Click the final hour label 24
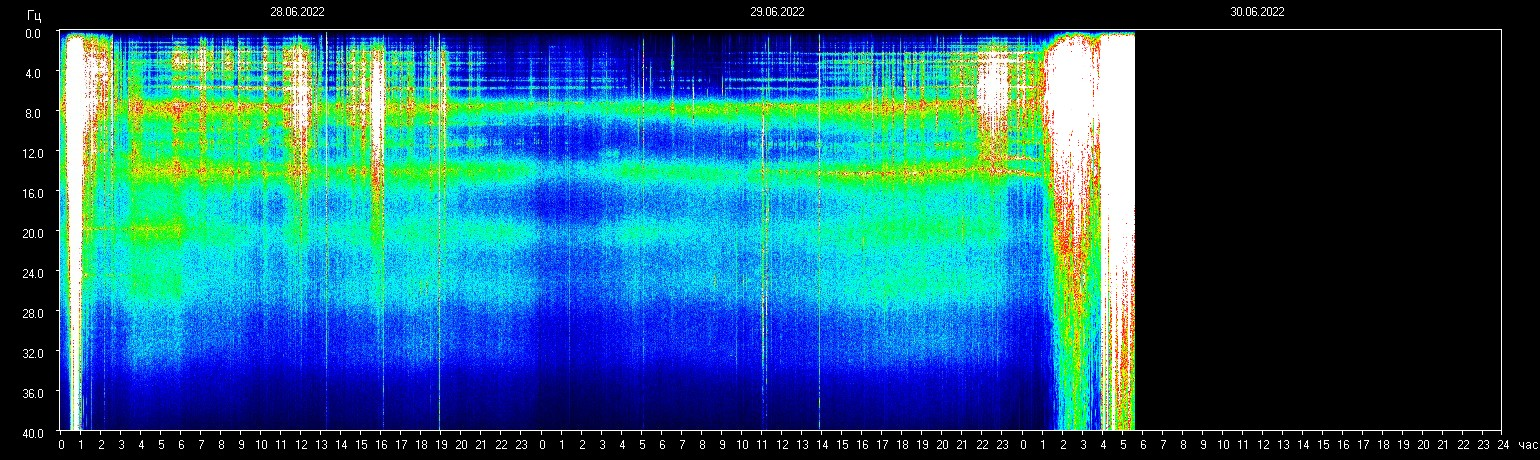 [1503, 445]
